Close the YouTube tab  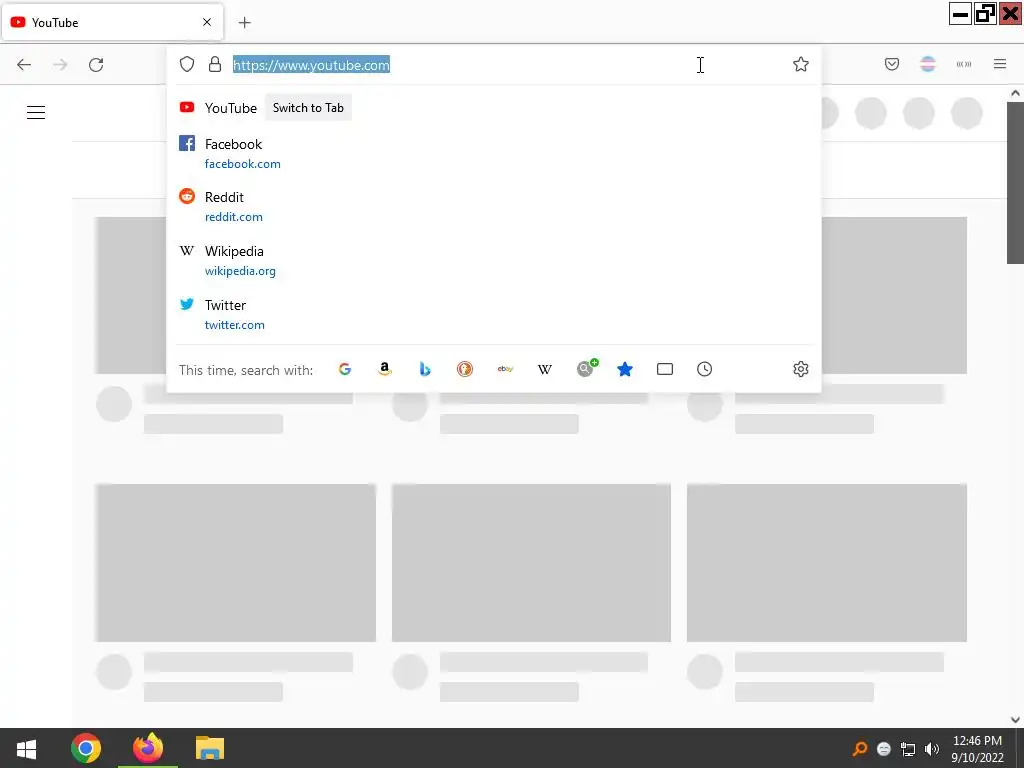pyautogui.click(x=207, y=22)
